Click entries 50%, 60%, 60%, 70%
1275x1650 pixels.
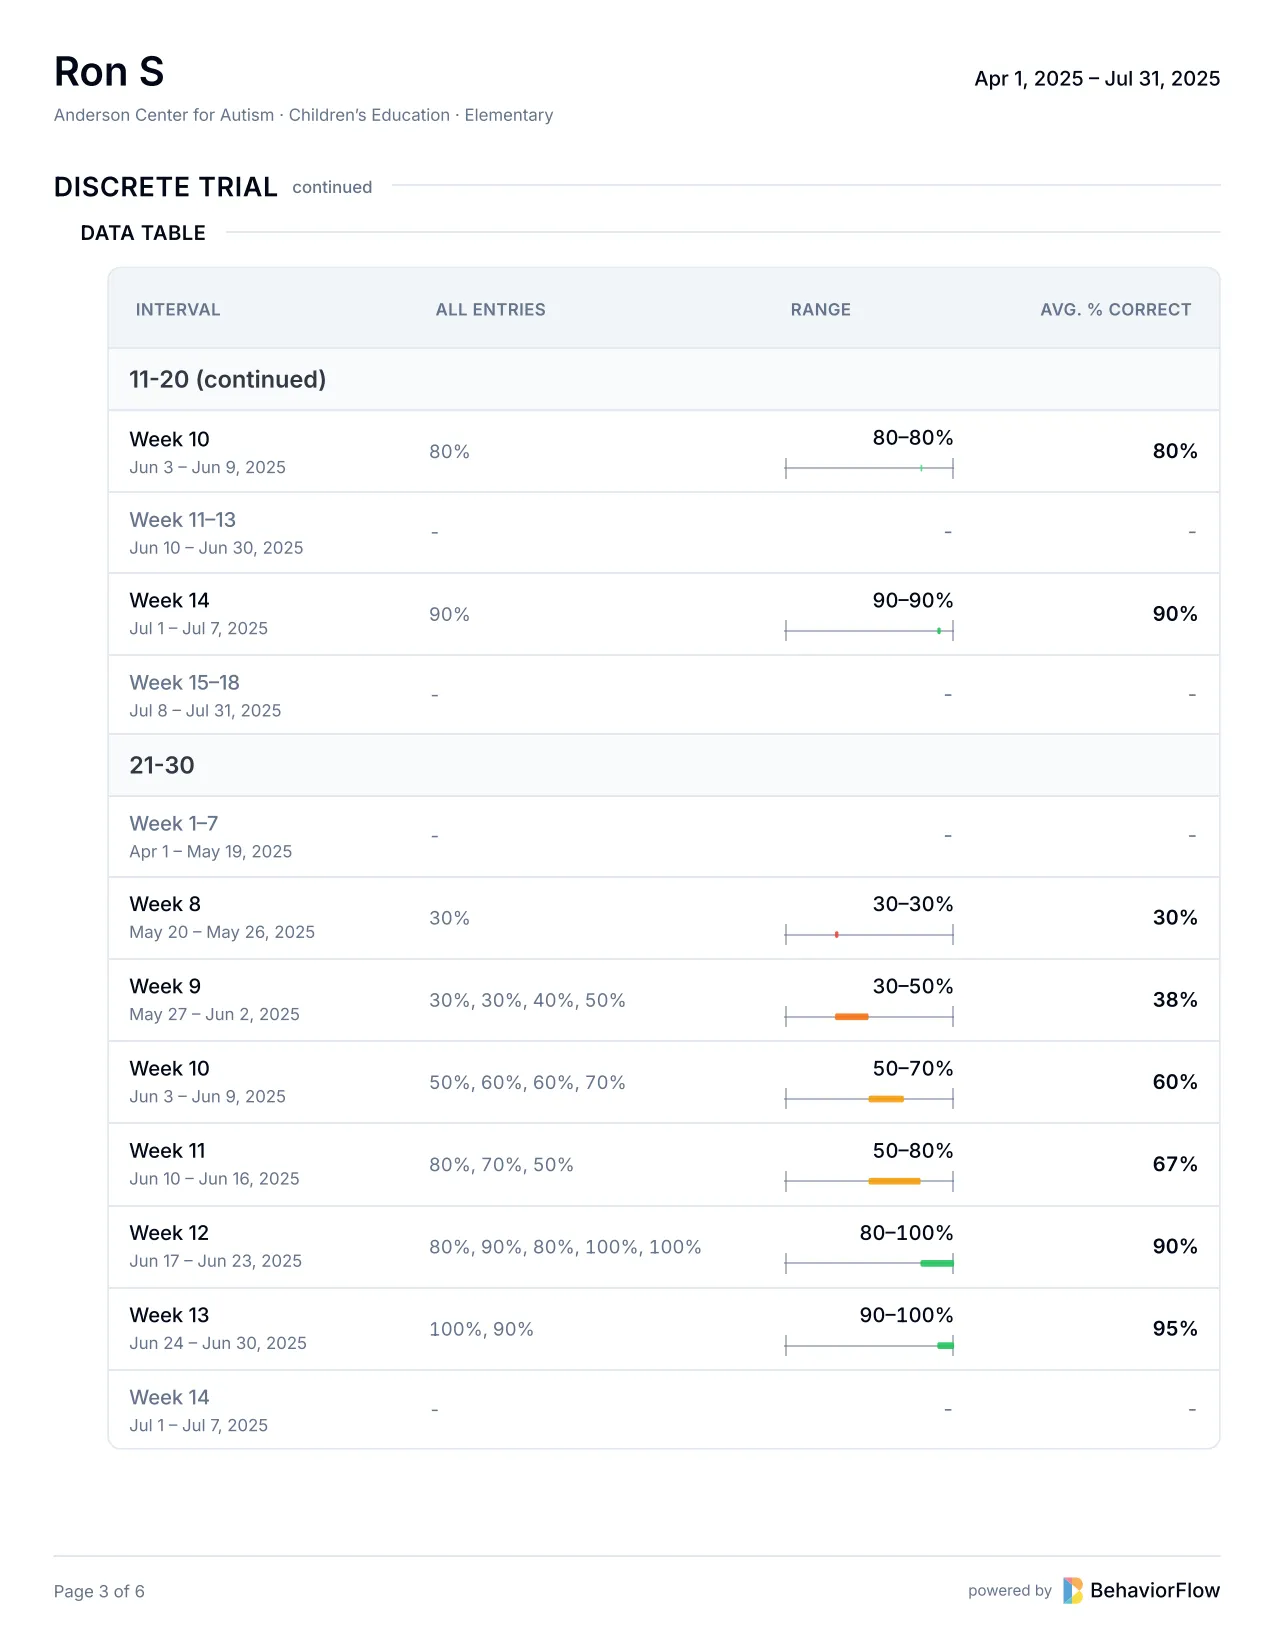527,1083
